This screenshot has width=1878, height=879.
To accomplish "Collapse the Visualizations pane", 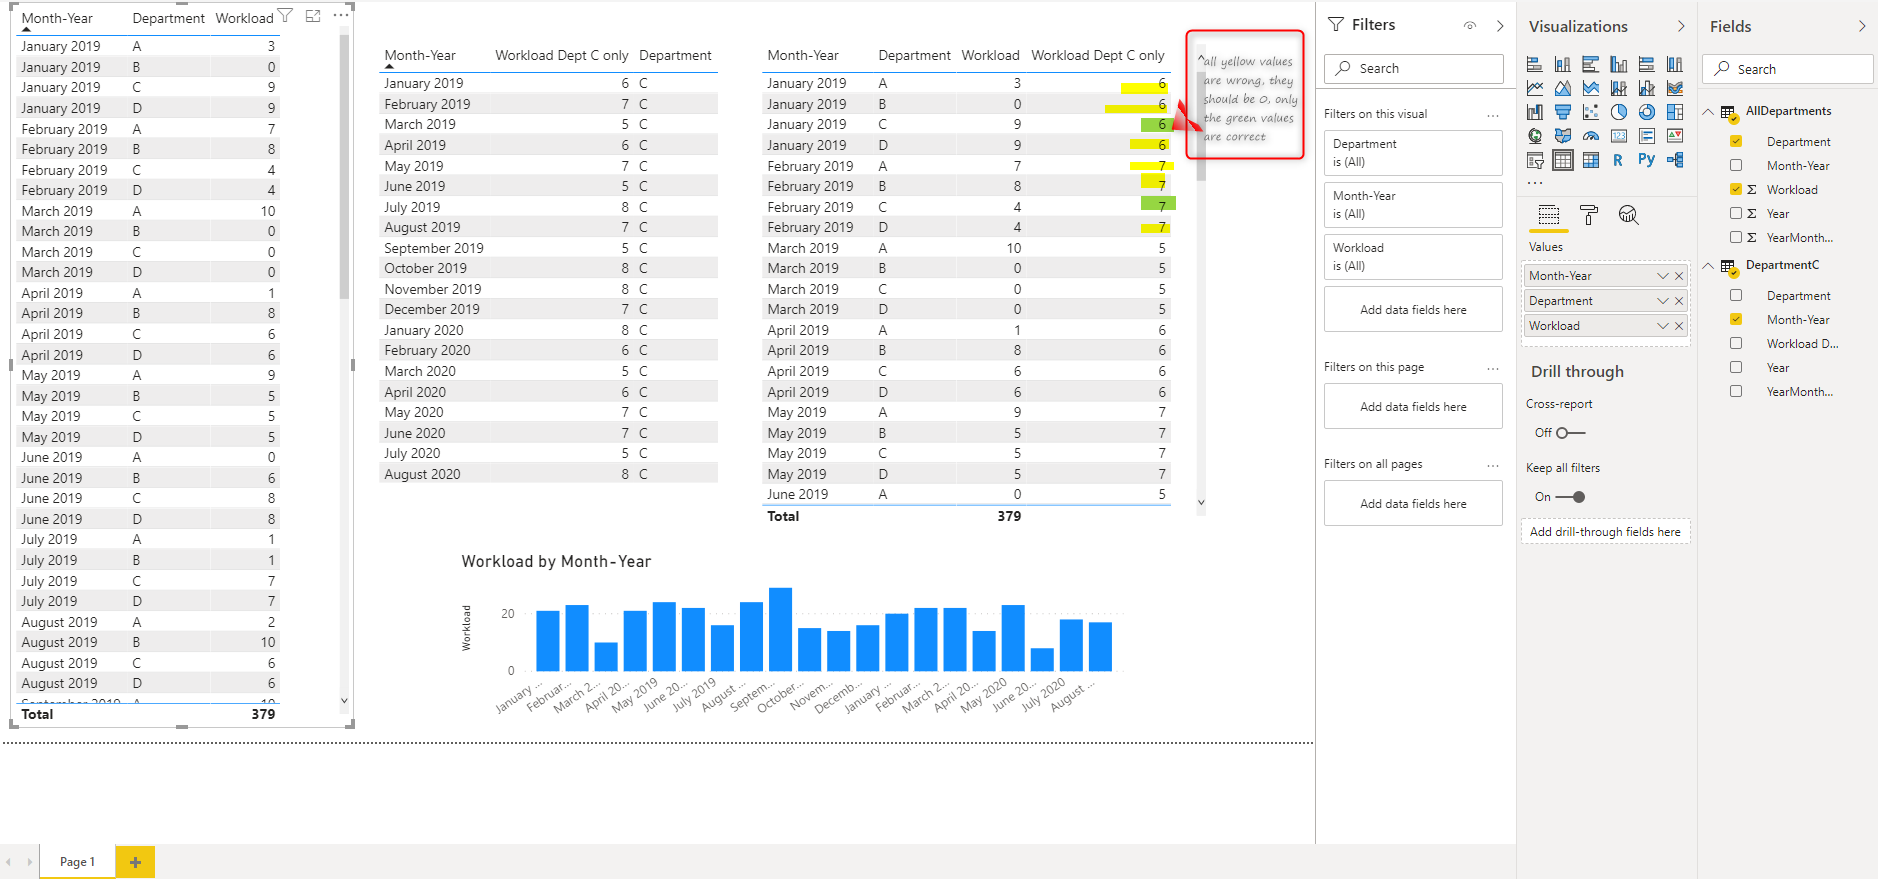I will 1681,26.
